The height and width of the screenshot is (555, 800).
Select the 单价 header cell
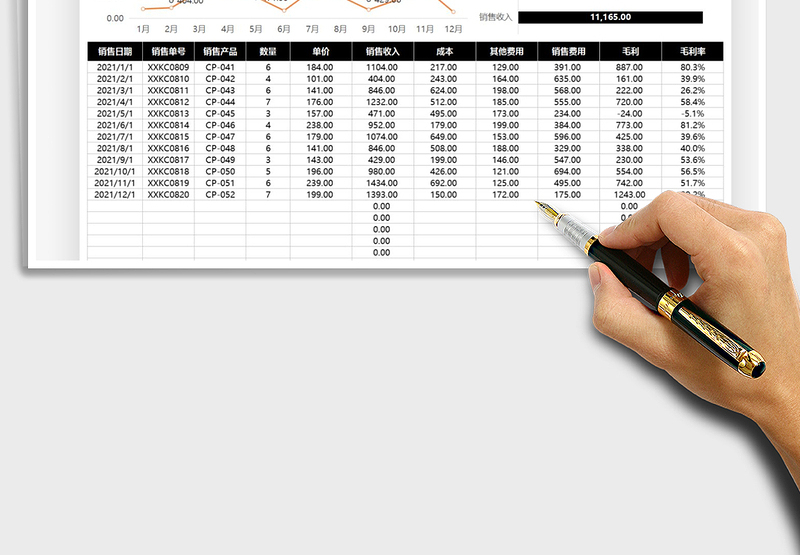click(x=320, y=51)
